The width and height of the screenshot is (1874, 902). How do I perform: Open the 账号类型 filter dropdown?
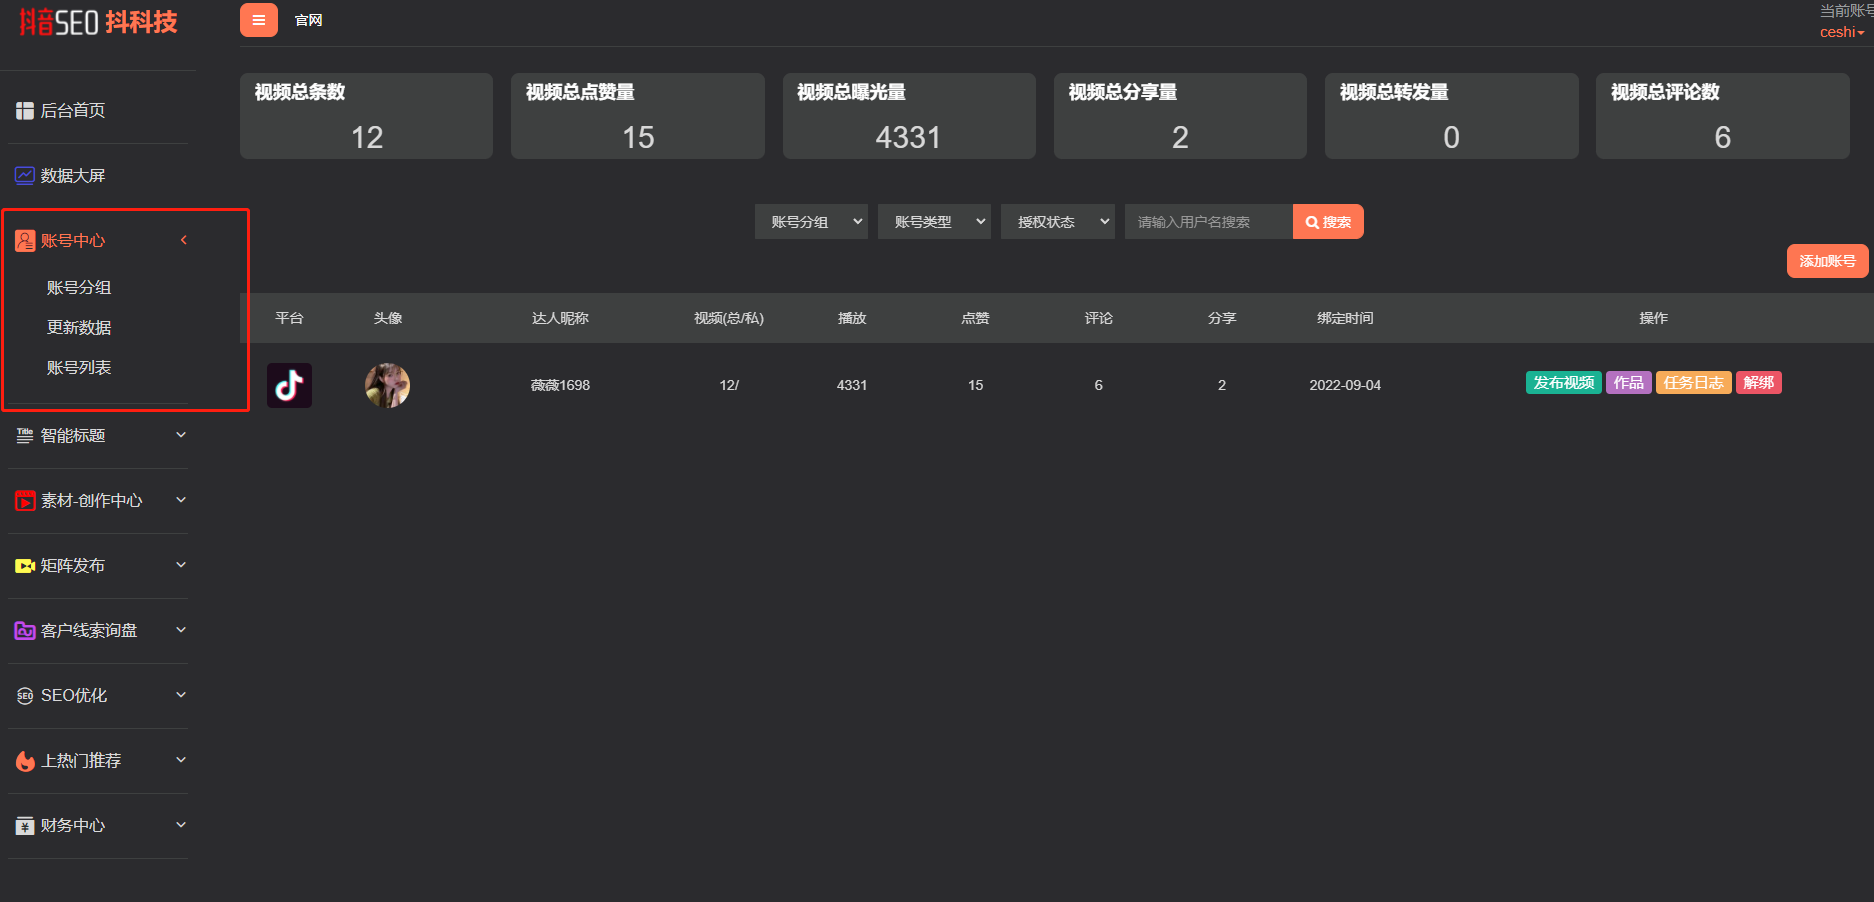click(x=934, y=222)
